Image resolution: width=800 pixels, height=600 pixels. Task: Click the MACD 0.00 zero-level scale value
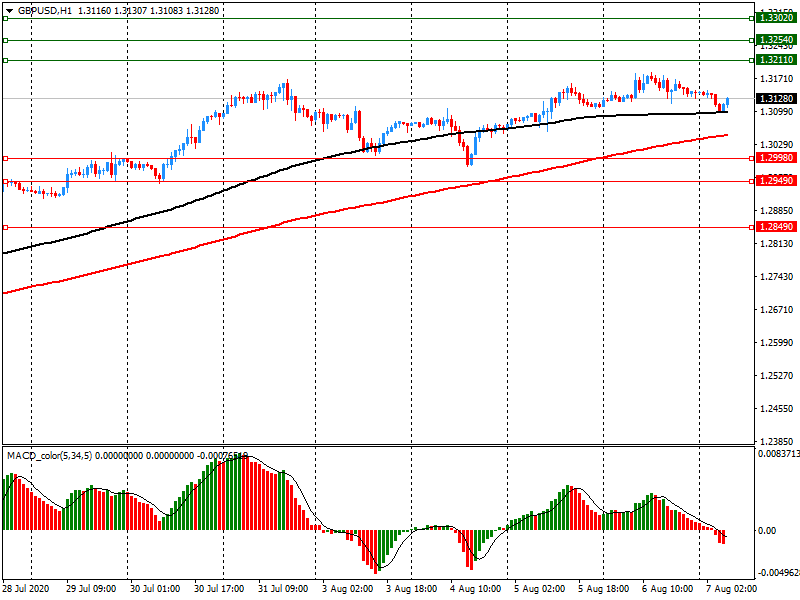[x=767, y=531]
